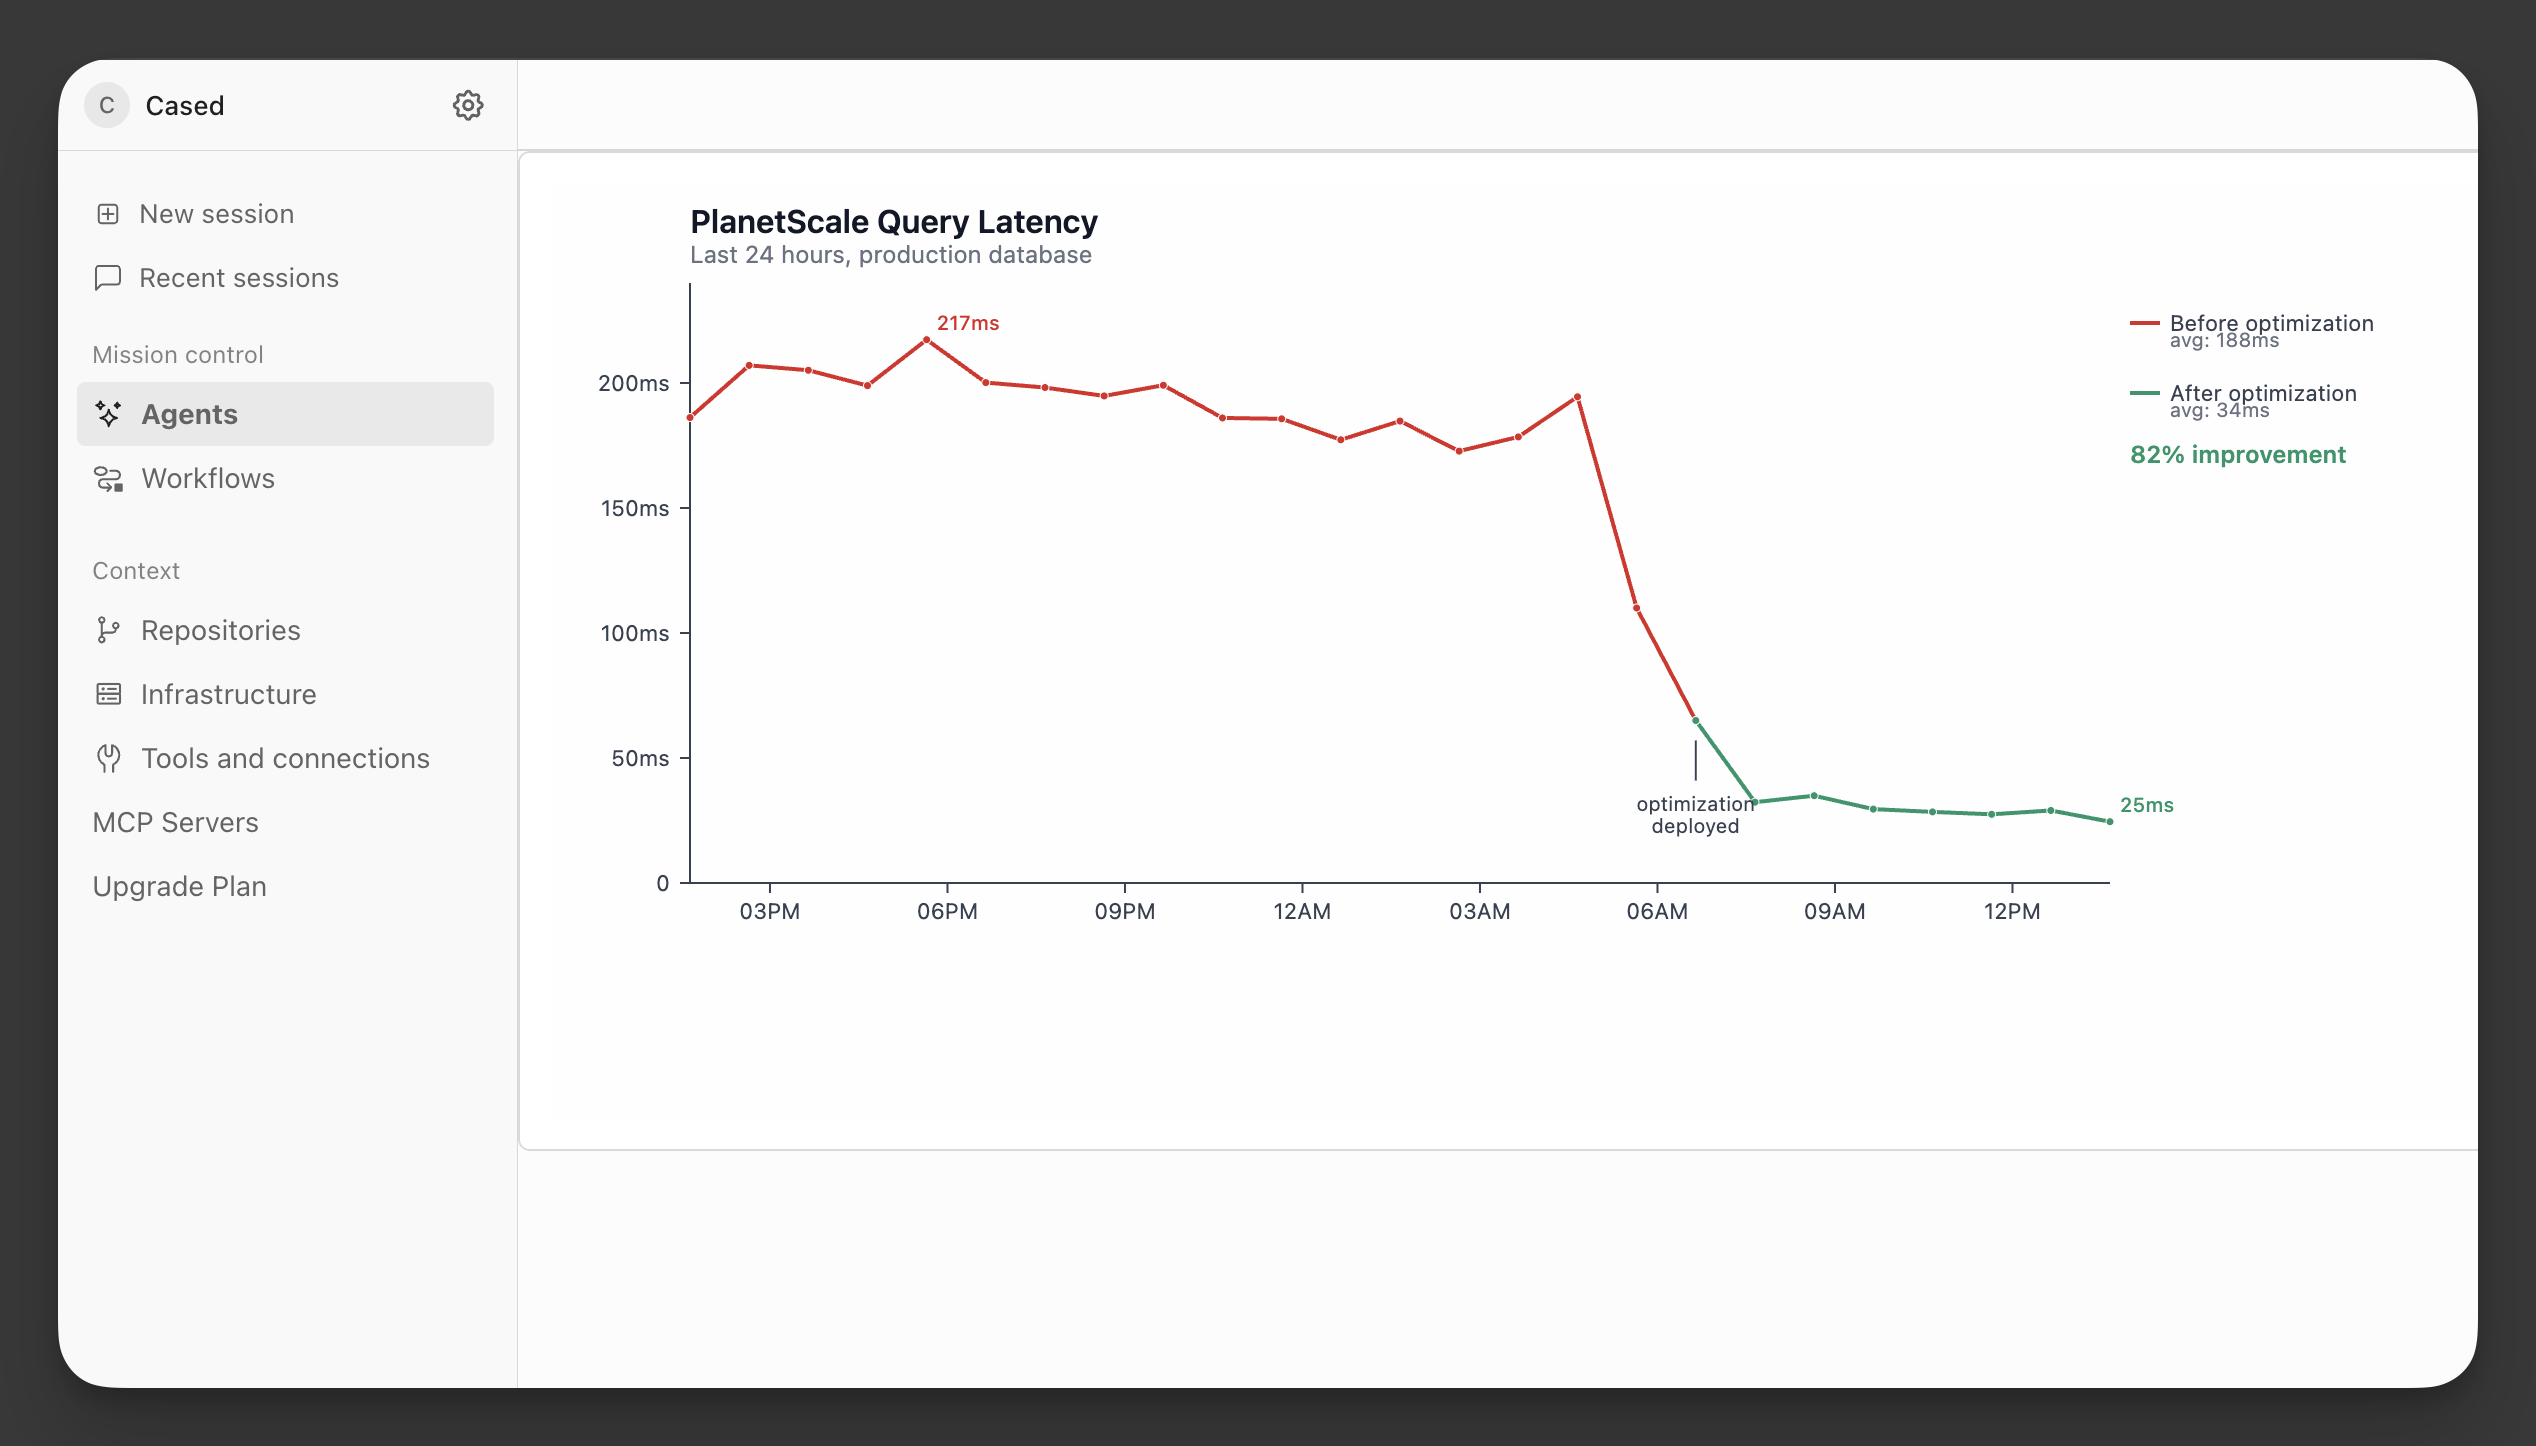Click the 100ms y-axis label

[634, 633]
